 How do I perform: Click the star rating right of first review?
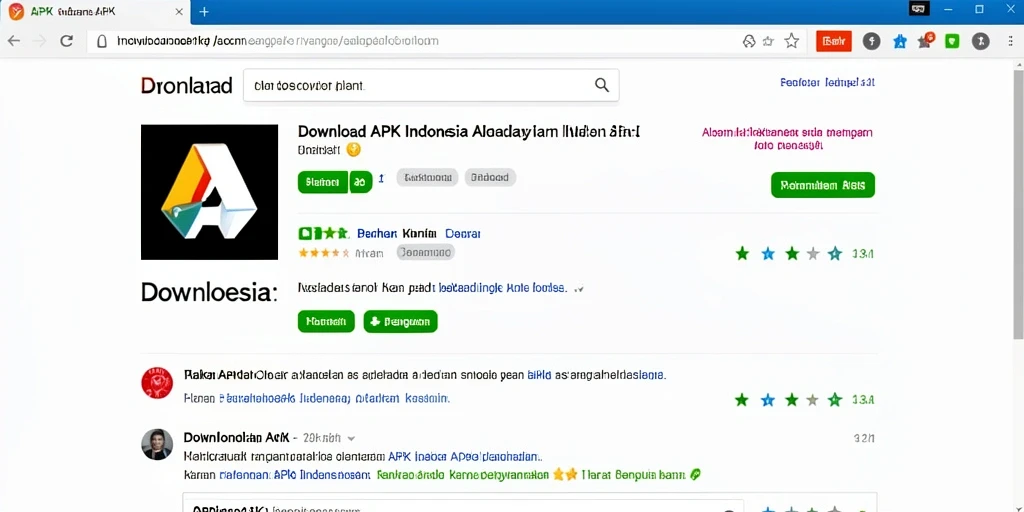[x=788, y=400]
